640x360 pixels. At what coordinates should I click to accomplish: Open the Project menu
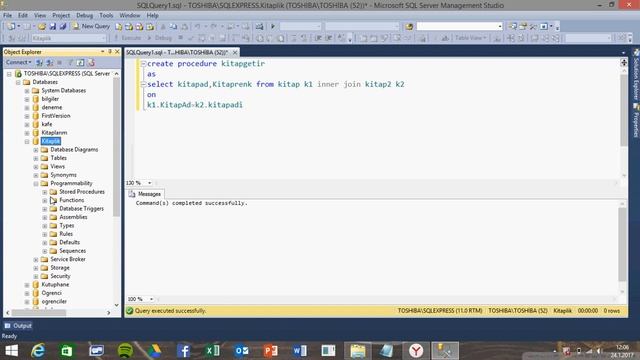point(61,15)
